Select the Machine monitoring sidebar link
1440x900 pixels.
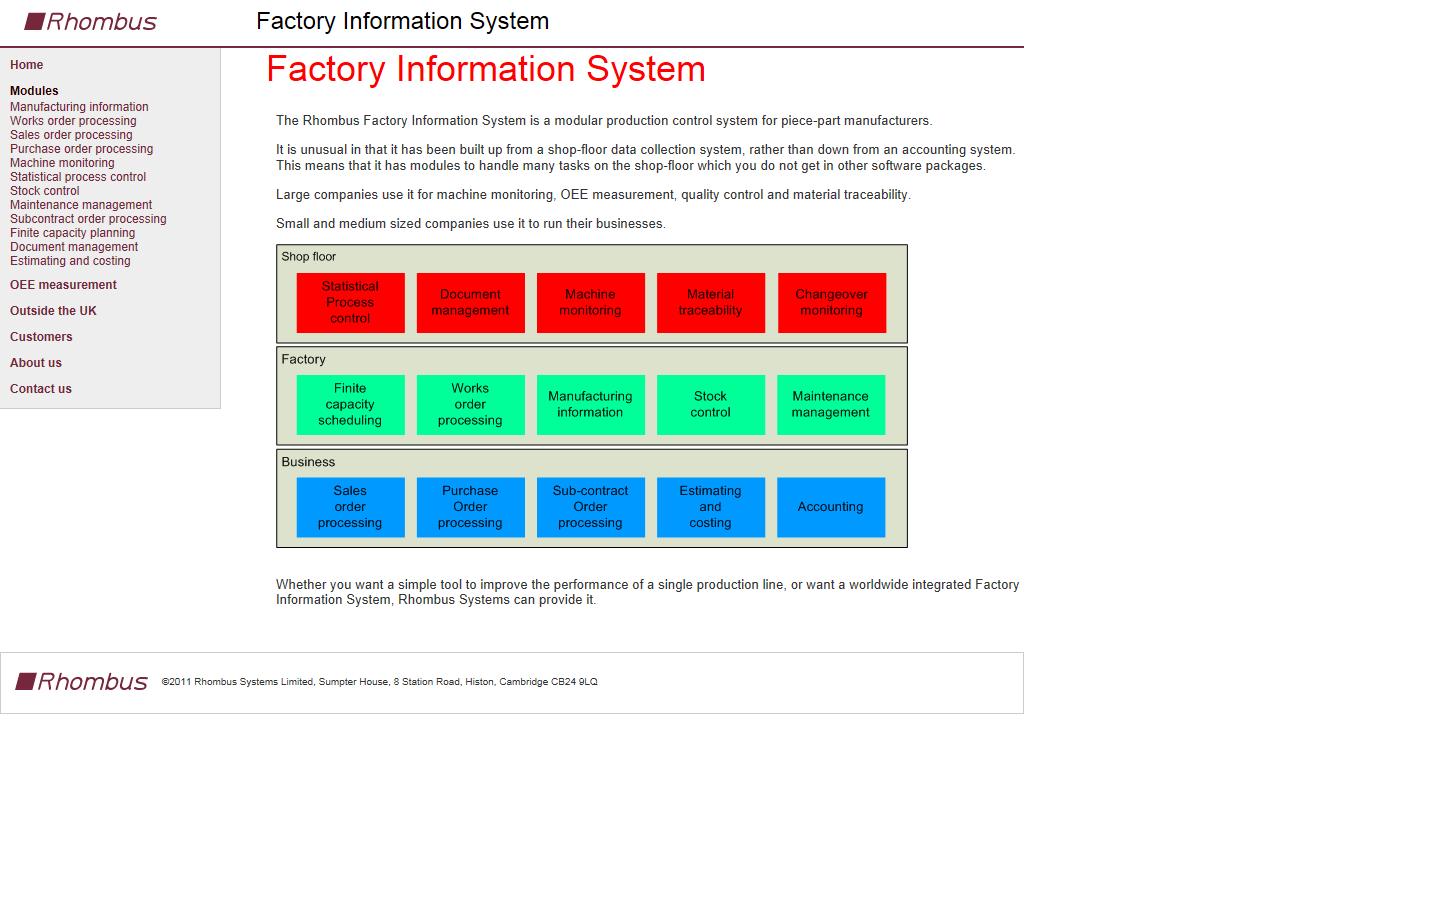pyautogui.click(x=62, y=163)
